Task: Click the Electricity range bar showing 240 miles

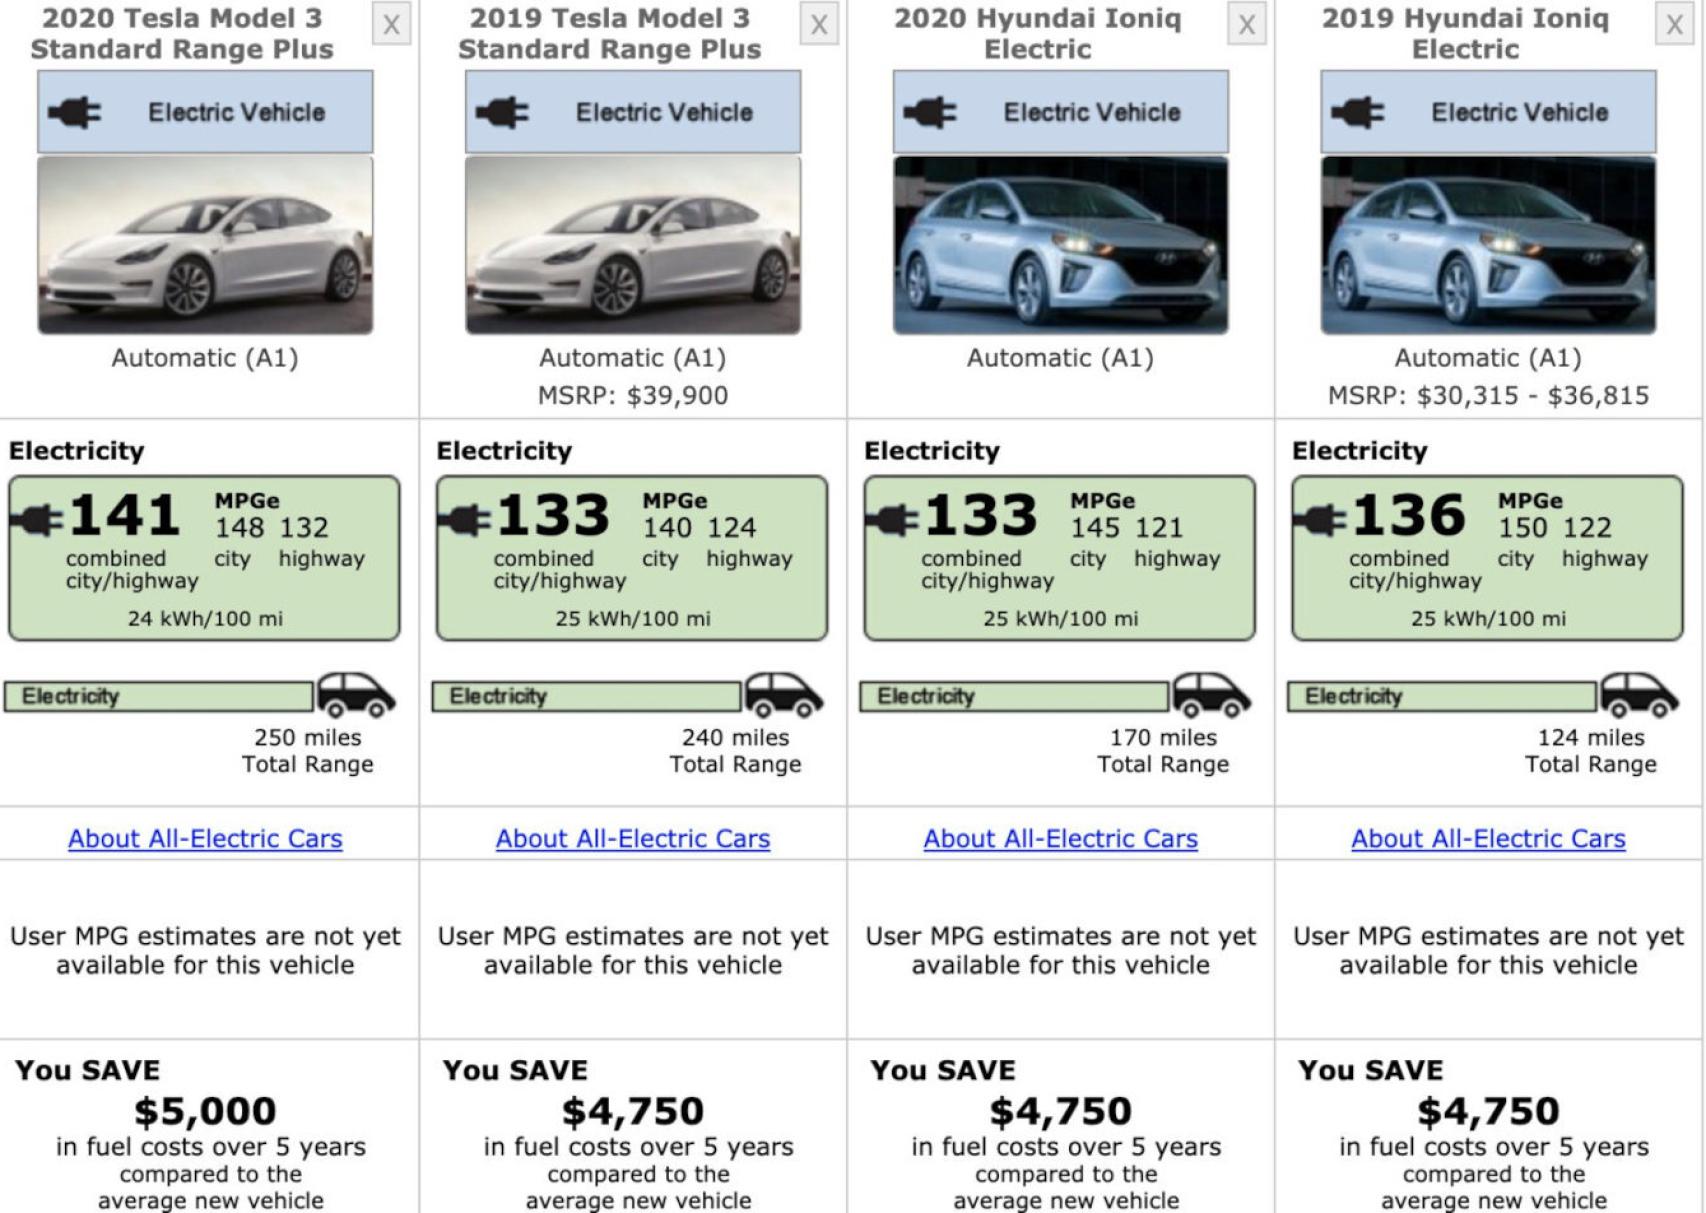Action: (586, 696)
